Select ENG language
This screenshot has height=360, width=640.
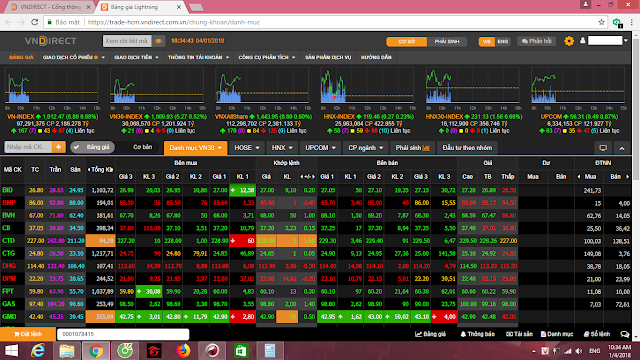coord(502,41)
